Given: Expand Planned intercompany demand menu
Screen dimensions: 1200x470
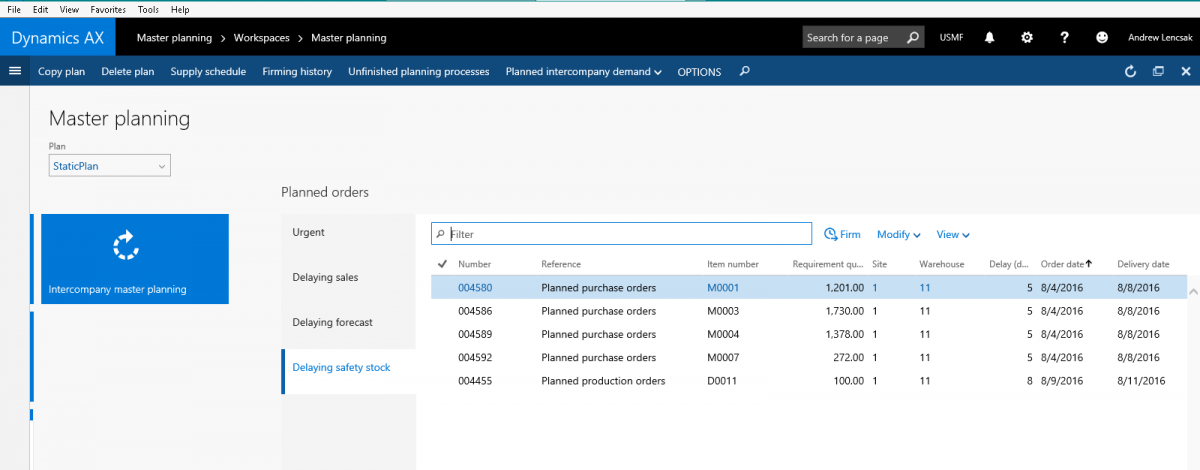Looking at the screenshot, I should click(x=584, y=72).
